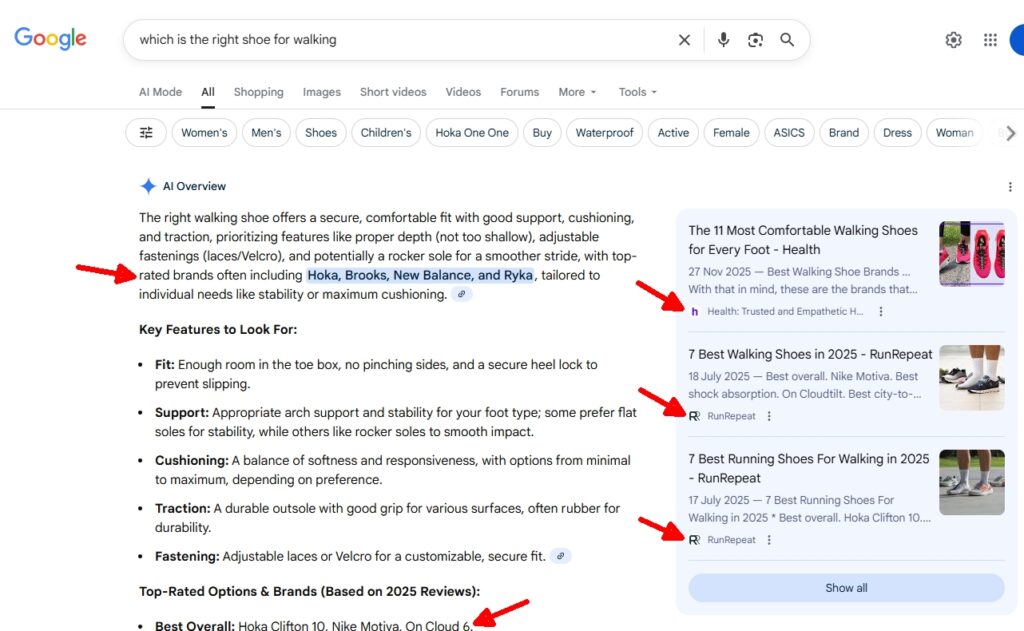Open the 7 Best Walking Shoes article
Image resolution: width=1024 pixels, height=631 pixels.
810,354
